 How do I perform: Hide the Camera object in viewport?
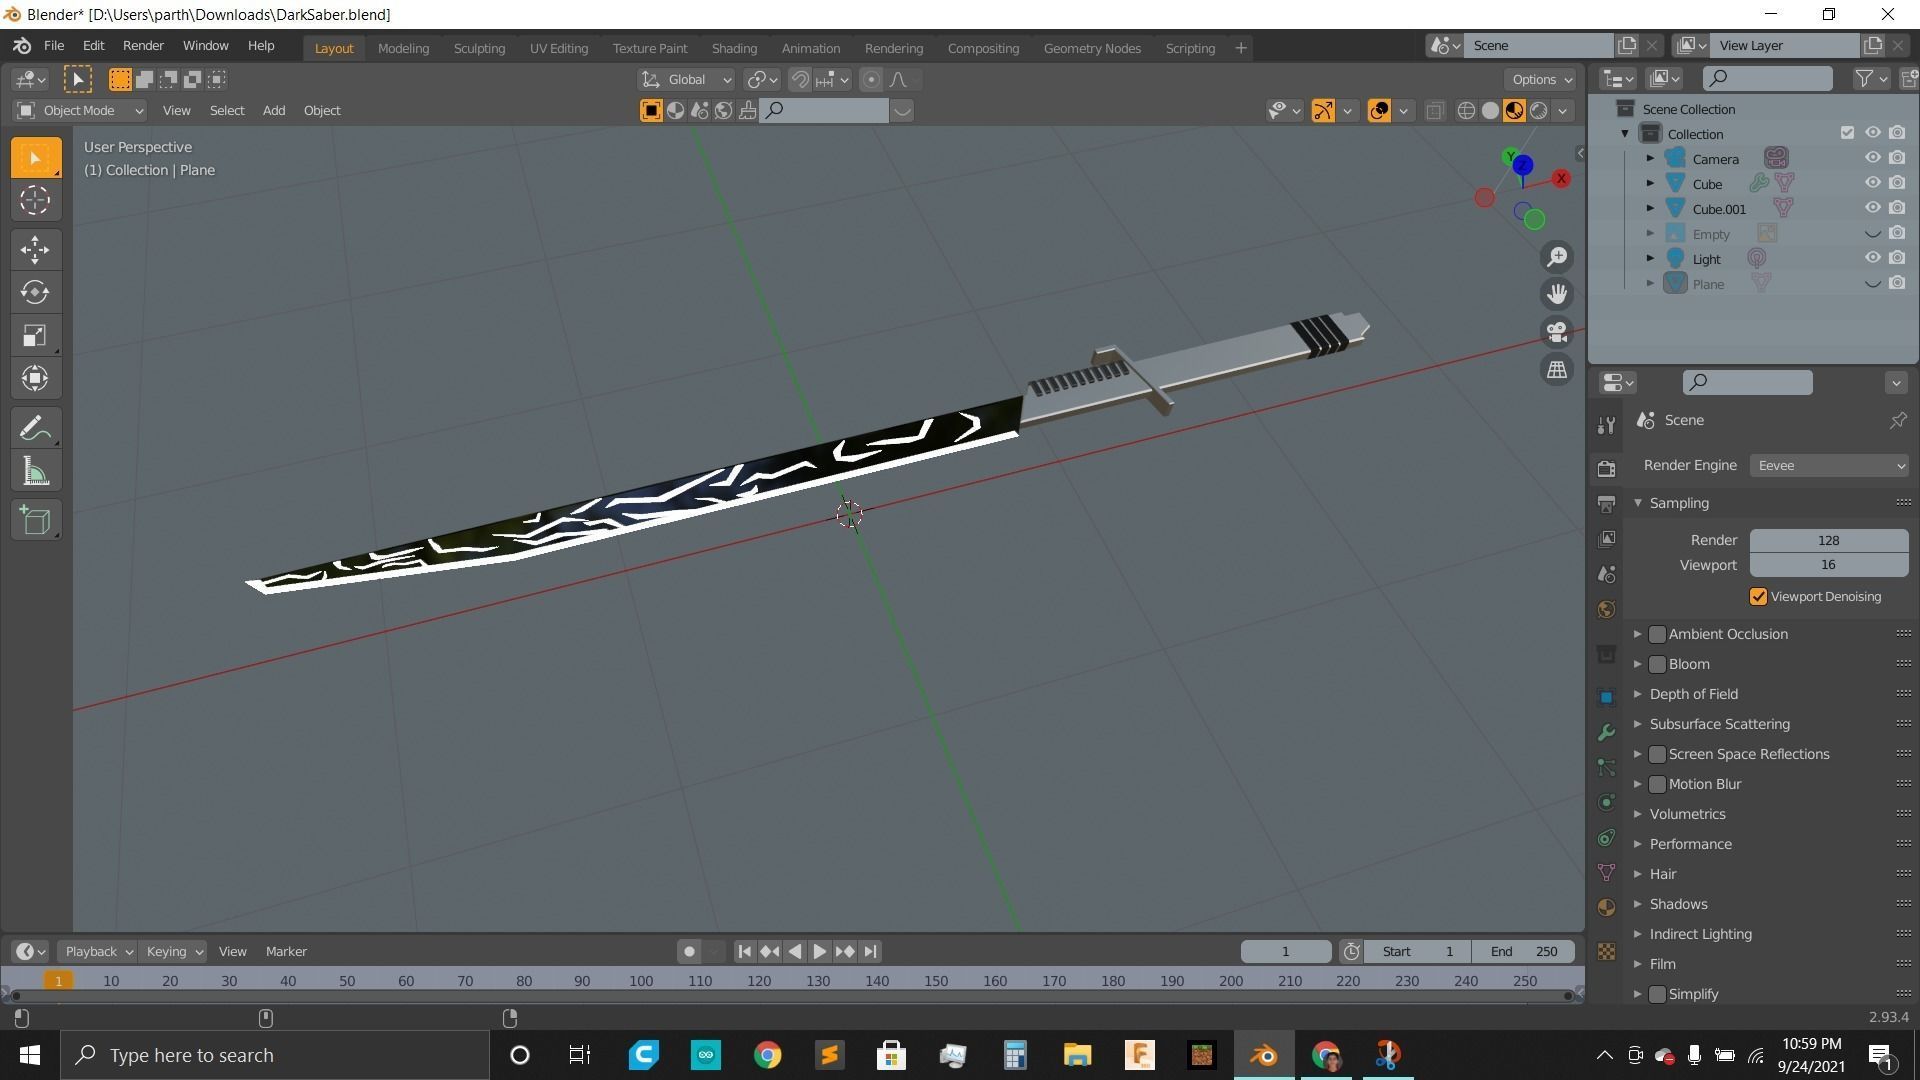point(1872,158)
